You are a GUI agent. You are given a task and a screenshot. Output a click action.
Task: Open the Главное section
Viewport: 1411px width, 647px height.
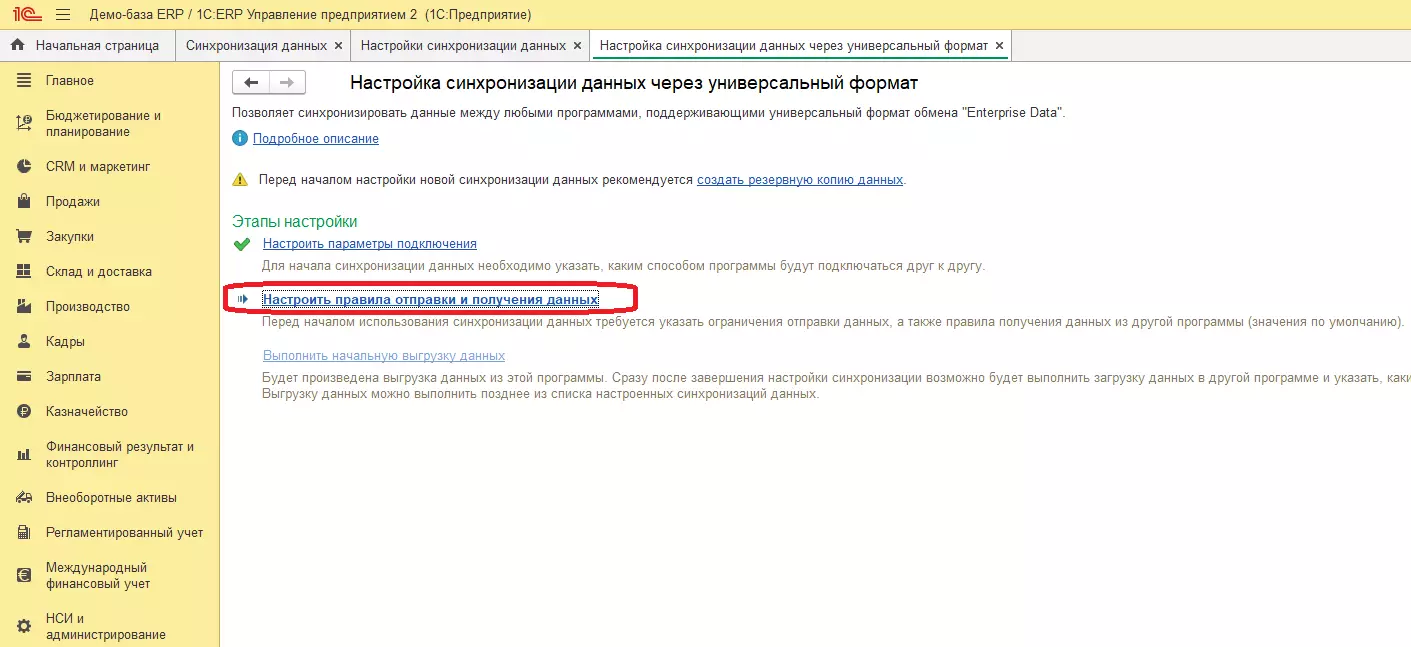pyautogui.click(x=70, y=80)
